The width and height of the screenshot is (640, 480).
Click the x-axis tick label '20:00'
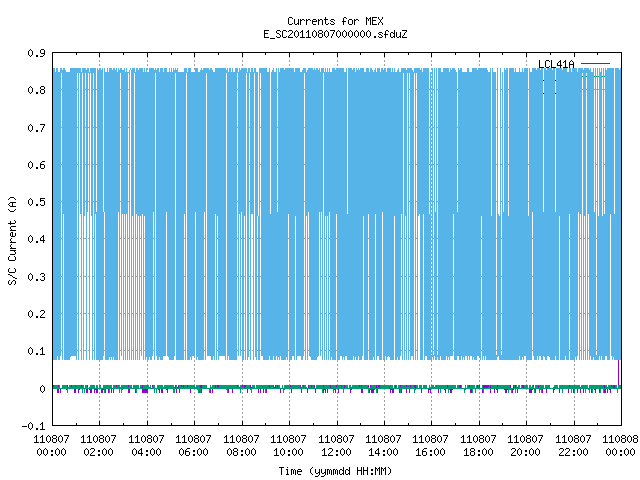tap(525, 452)
